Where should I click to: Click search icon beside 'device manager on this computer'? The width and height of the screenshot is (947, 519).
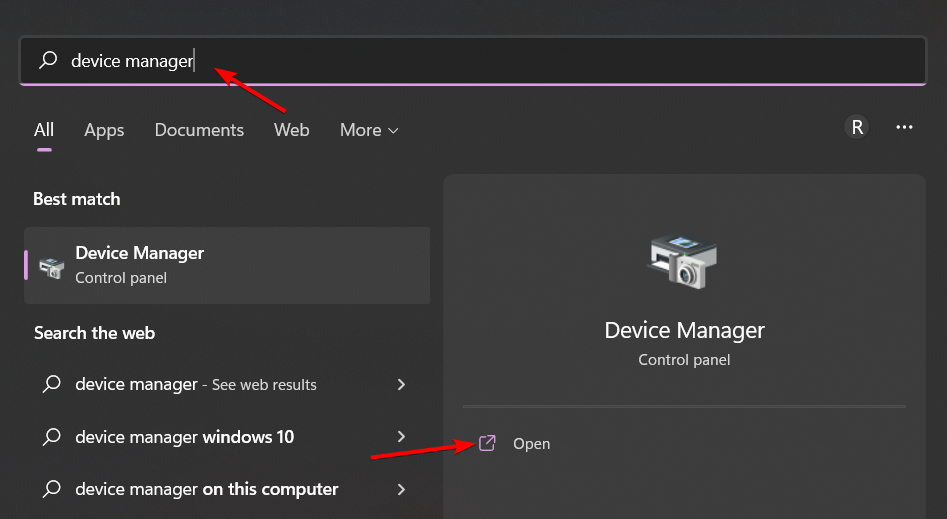(52, 488)
